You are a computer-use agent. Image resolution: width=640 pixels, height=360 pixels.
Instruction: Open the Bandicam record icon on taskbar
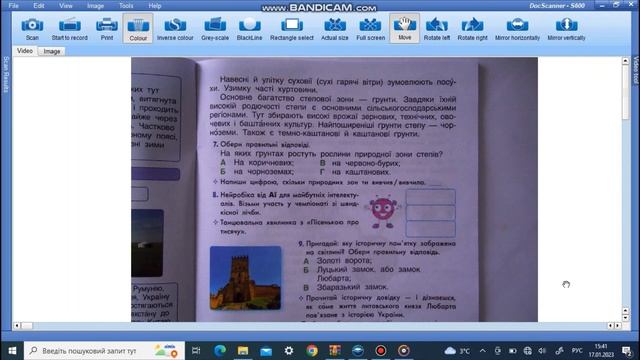click(380, 351)
